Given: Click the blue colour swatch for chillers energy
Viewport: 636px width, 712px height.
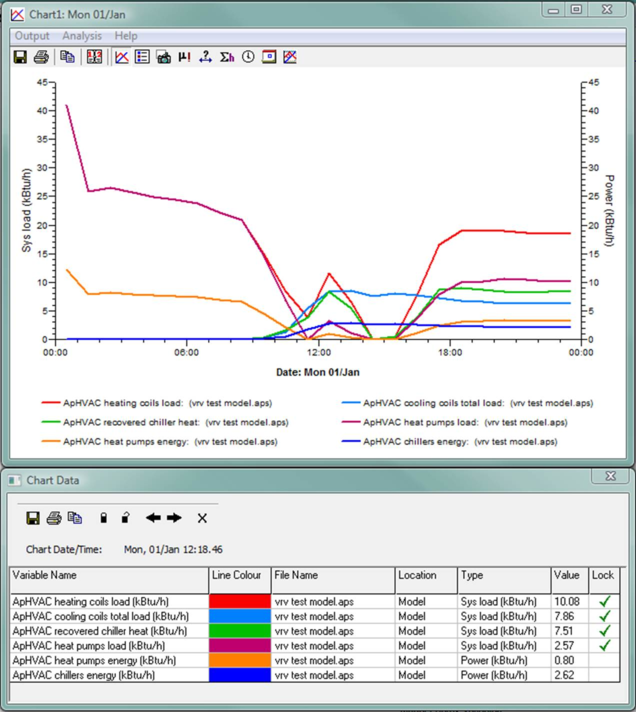Looking at the screenshot, I should tap(239, 676).
